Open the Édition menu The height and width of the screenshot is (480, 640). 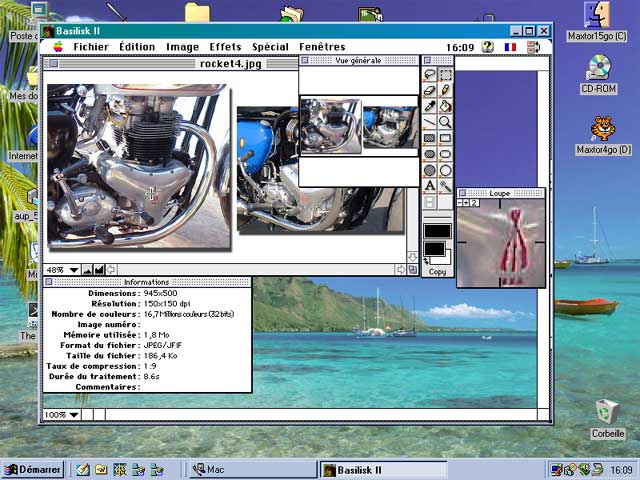pos(137,47)
